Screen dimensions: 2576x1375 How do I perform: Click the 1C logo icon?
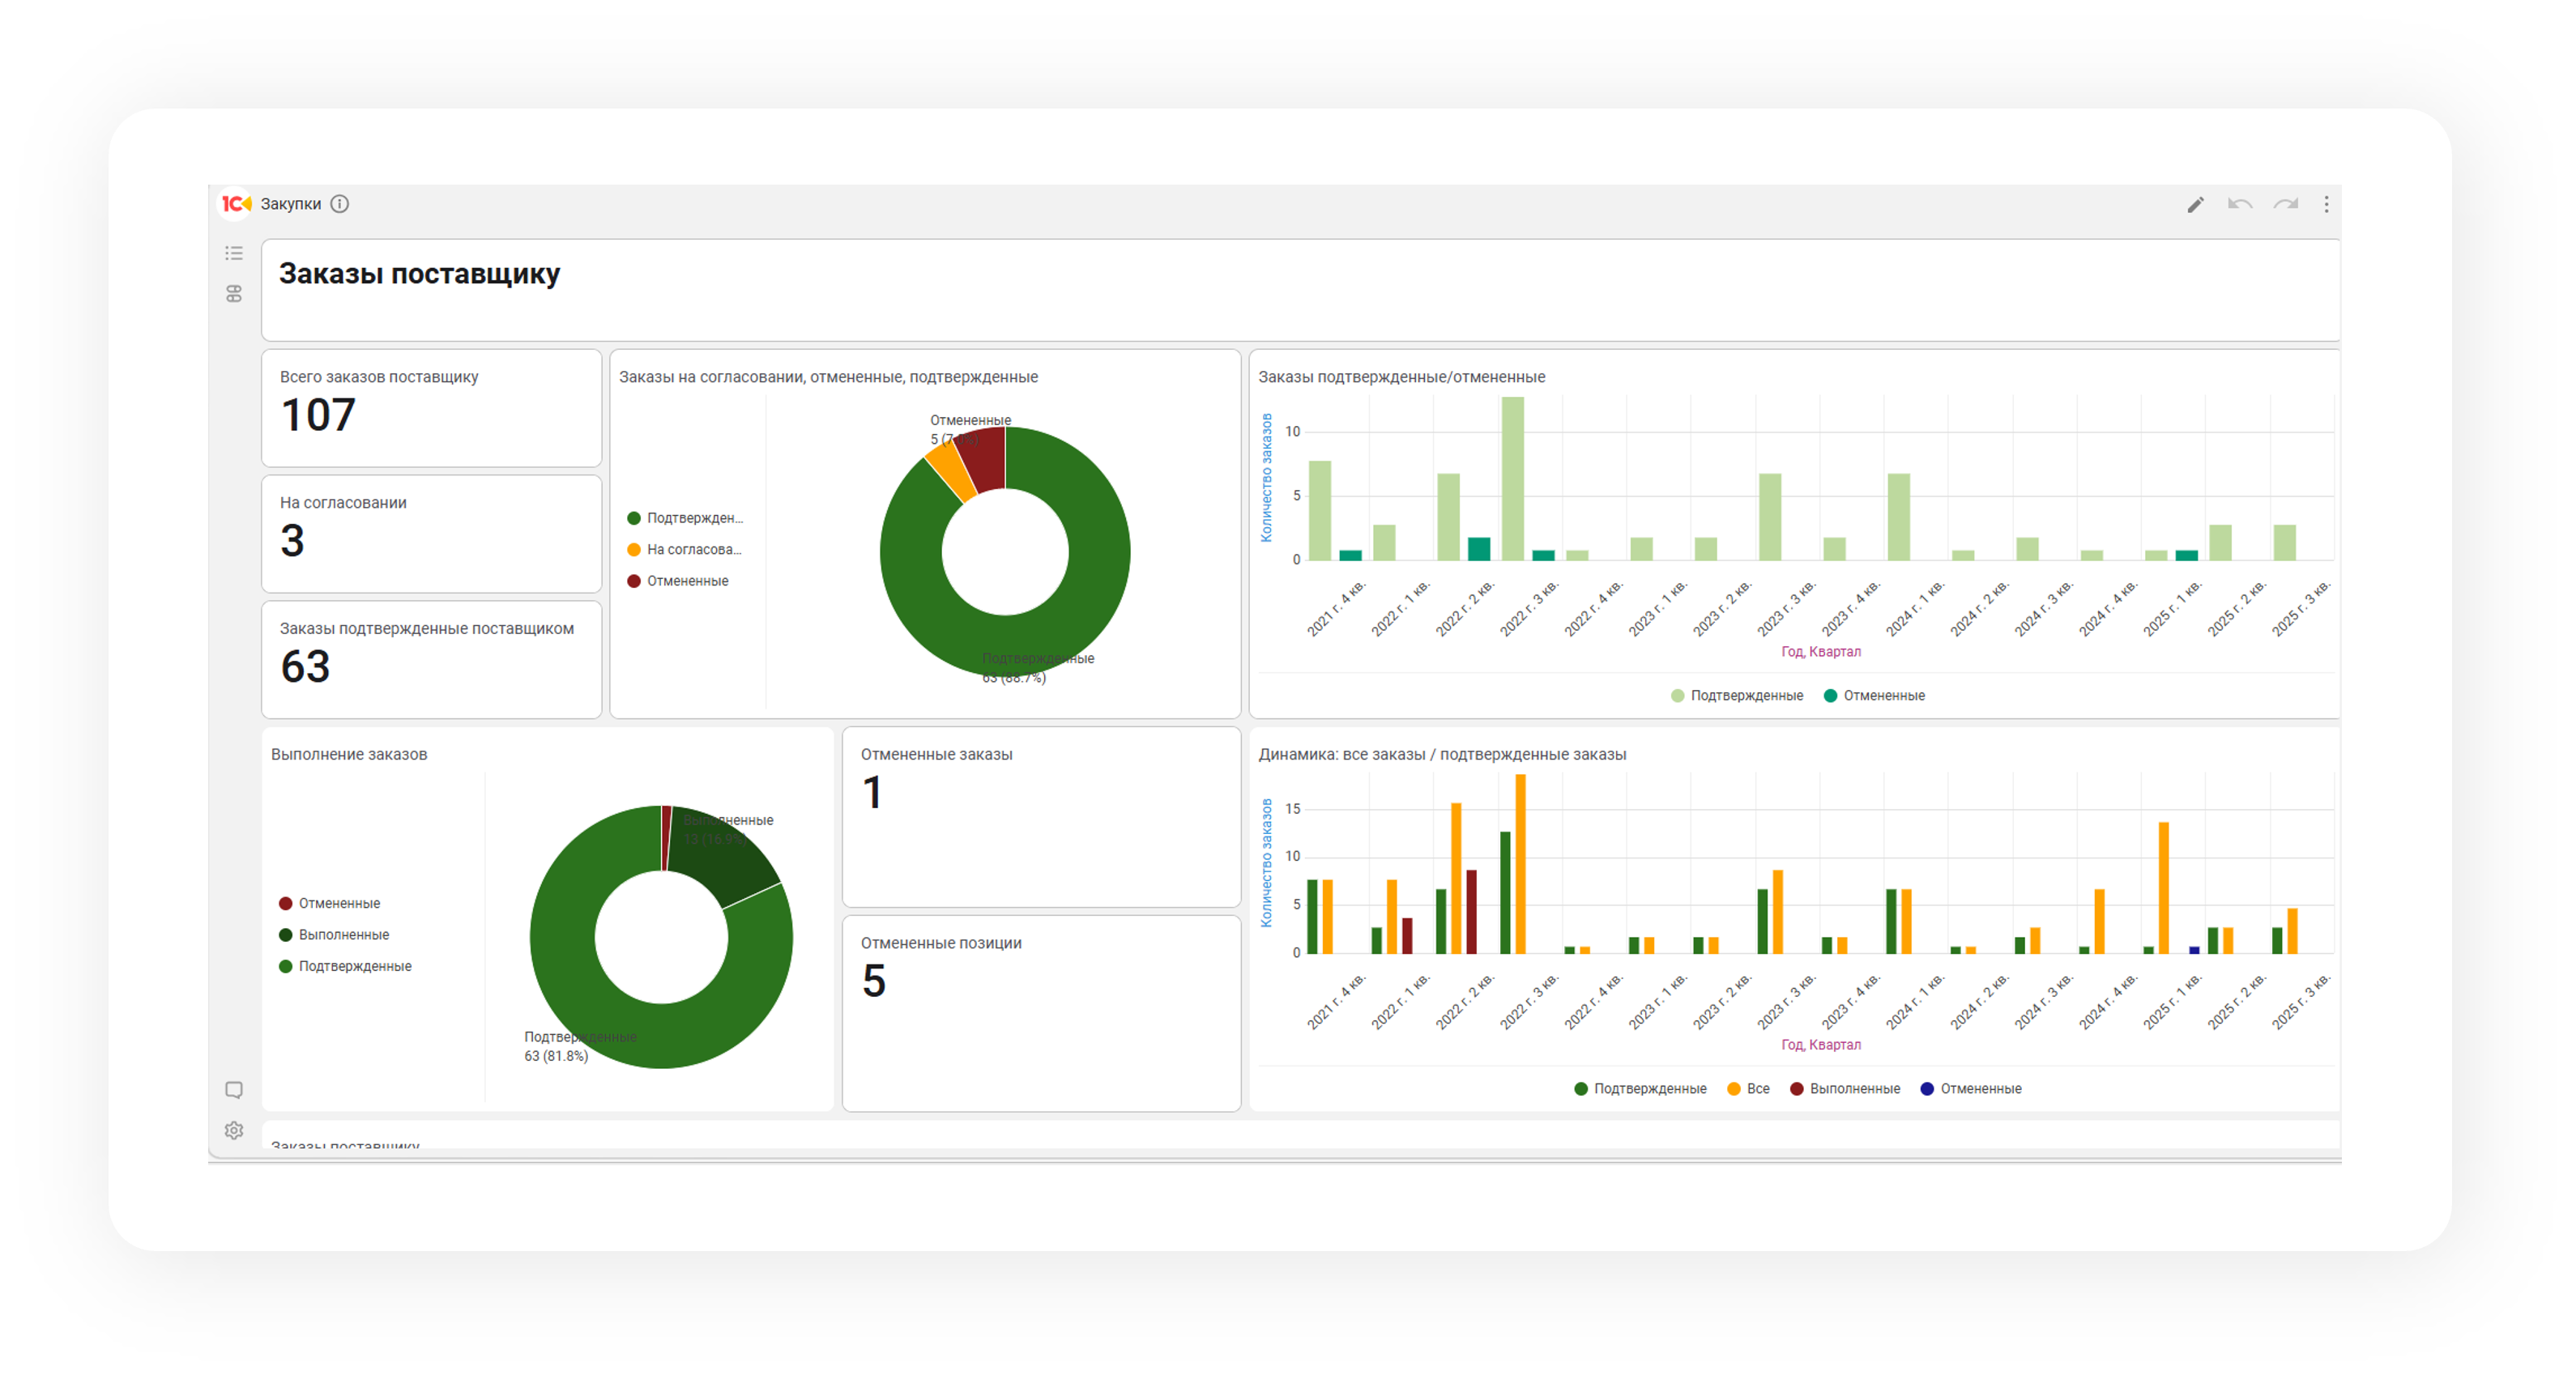[x=236, y=204]
